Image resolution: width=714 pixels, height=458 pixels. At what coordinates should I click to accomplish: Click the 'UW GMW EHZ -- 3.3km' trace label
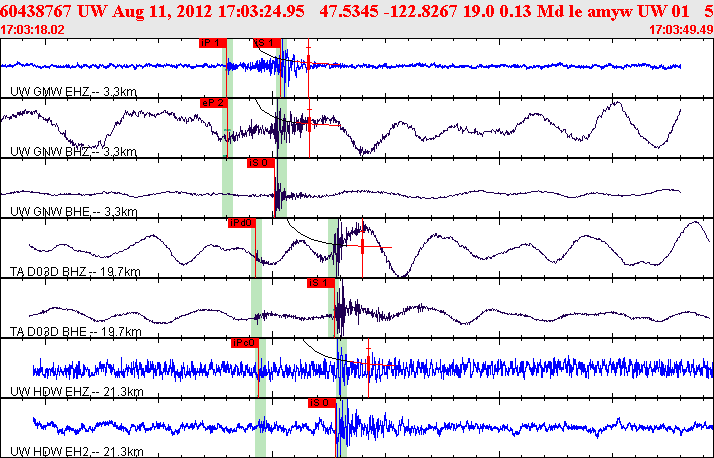tap(73, 92)
